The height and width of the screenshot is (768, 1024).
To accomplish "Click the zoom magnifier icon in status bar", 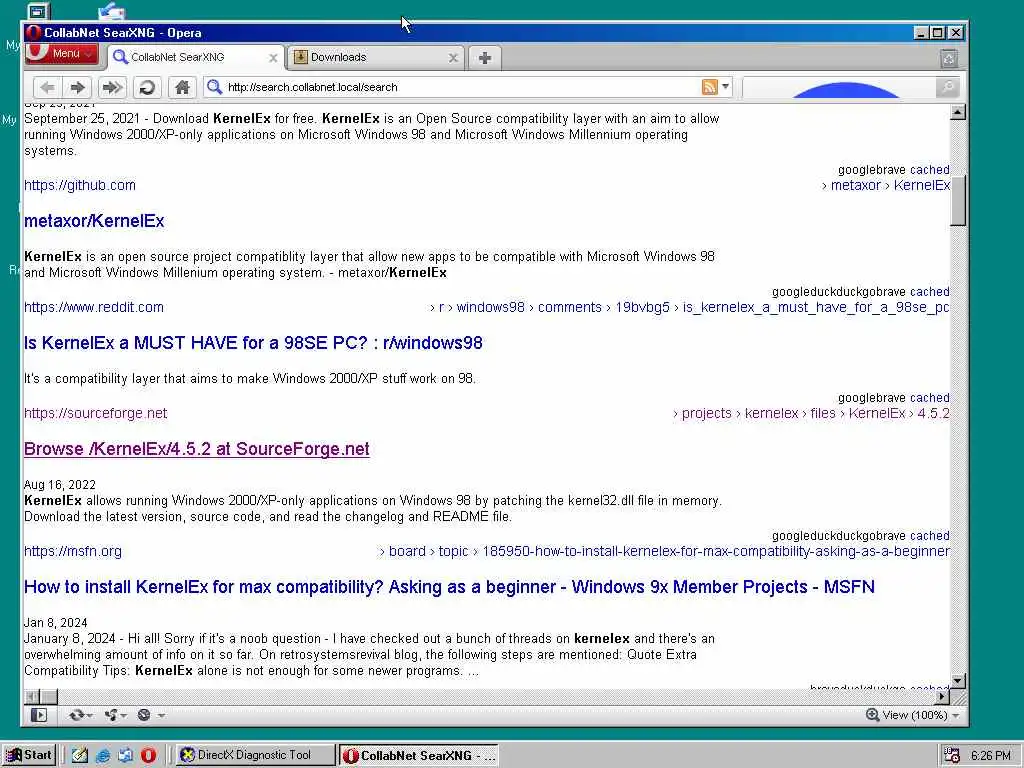I will click(872, 715).
